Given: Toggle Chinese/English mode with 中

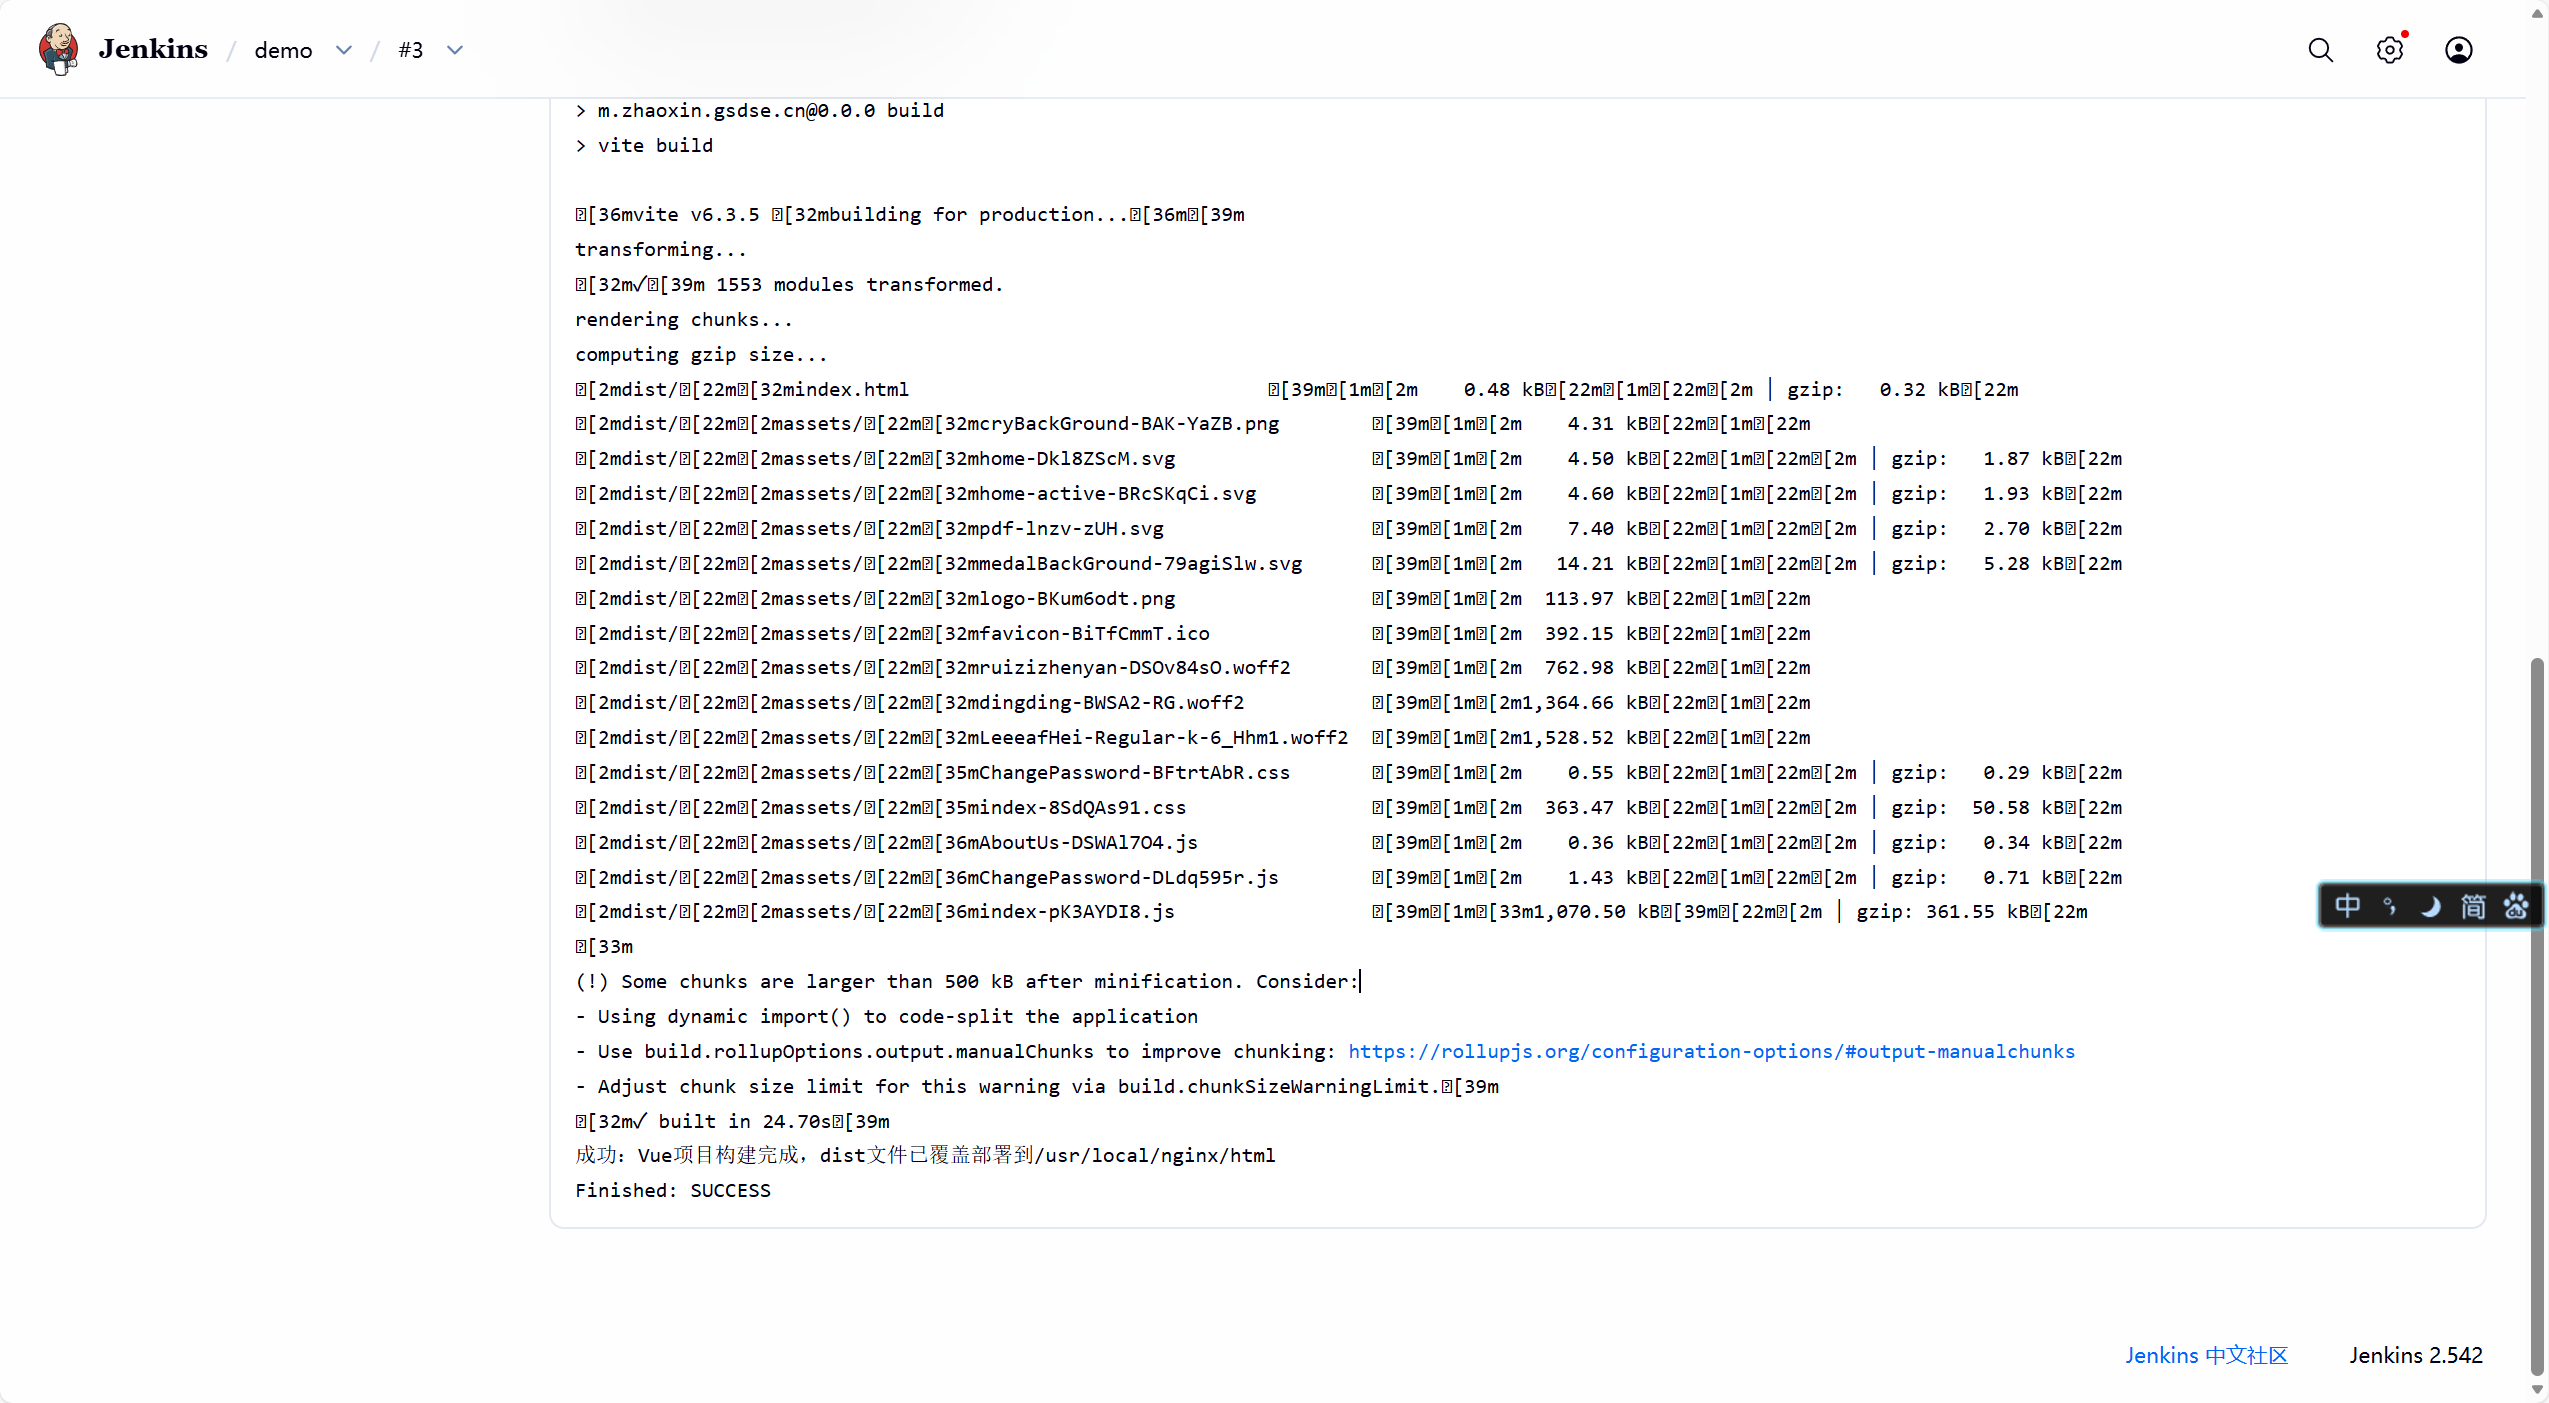Looking at the screenshot, I should [2346, 906].
